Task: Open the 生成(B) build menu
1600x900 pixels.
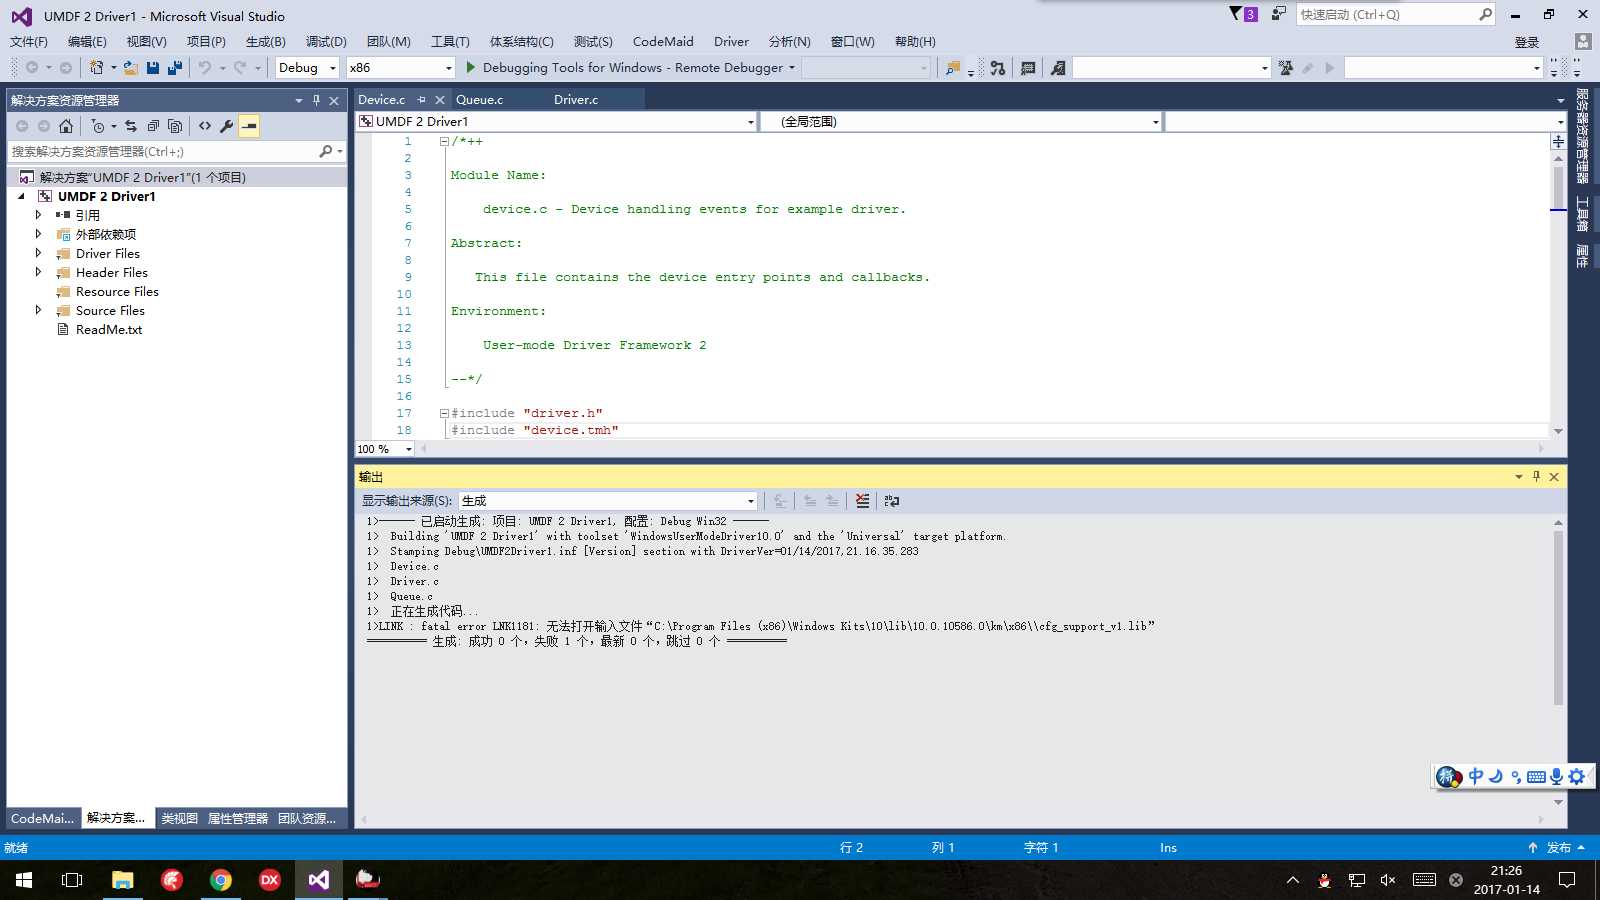Action: (266, 42)
